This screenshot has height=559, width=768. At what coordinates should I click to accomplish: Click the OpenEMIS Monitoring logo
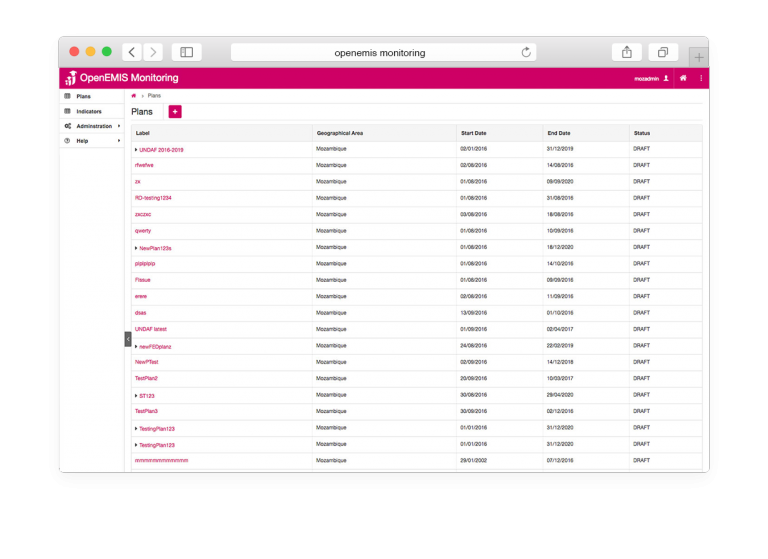pyautogui.click(x=121, y=78)
